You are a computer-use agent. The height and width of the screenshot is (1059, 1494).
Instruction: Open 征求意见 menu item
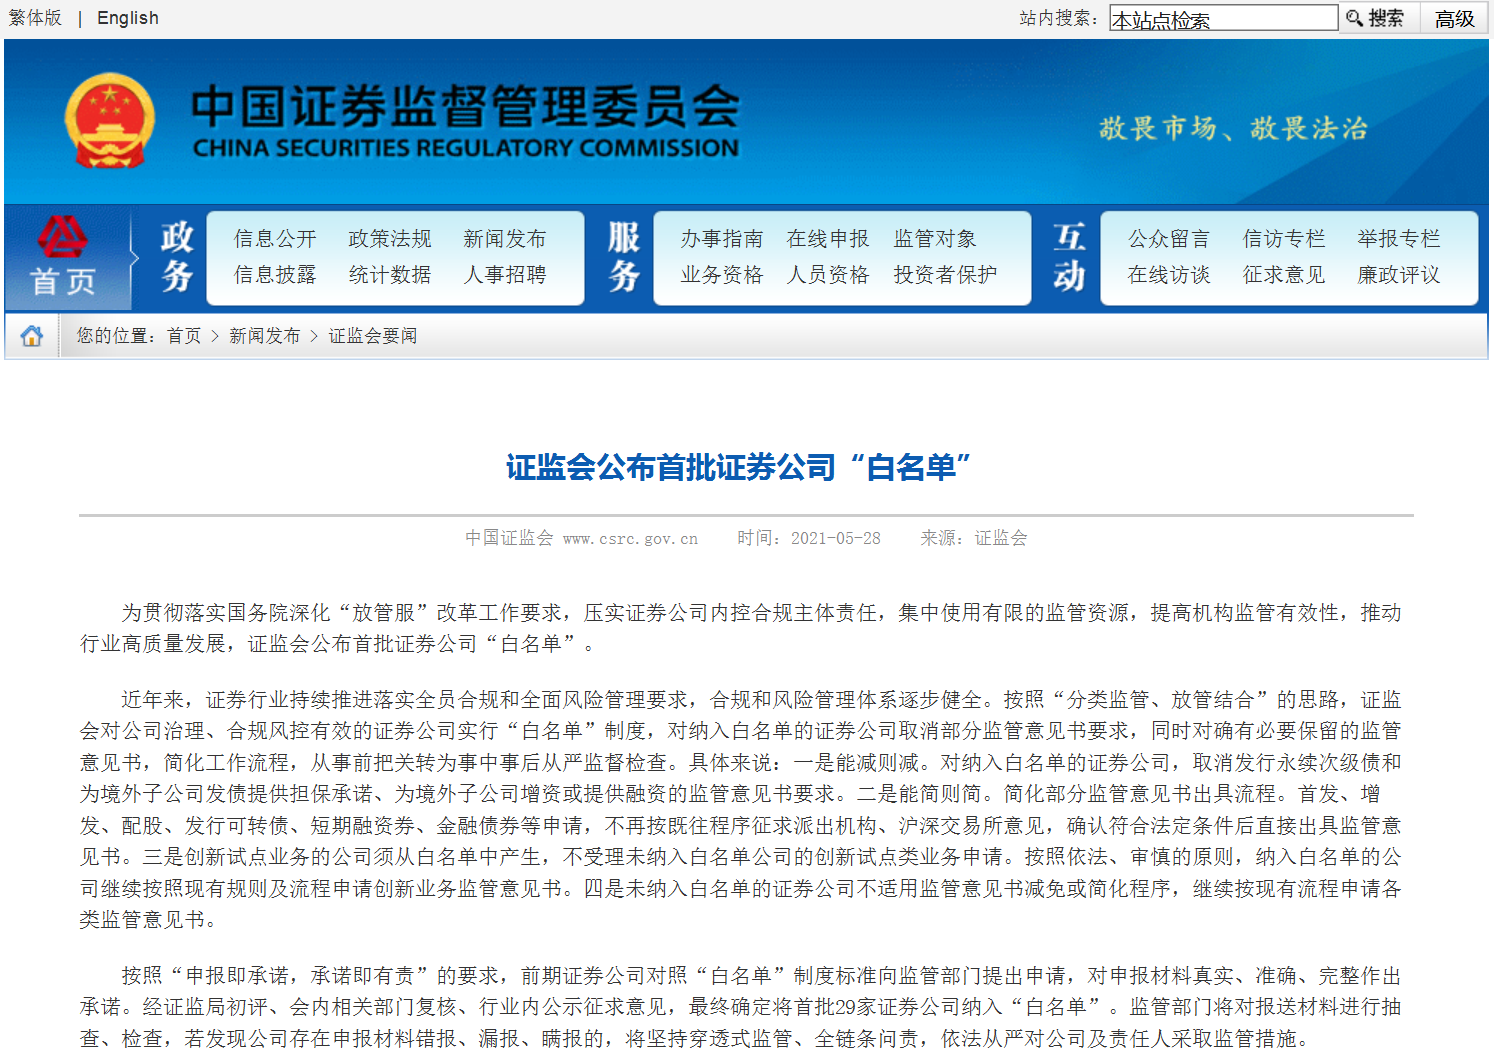pyautogui.click(x=1284, y=275)
